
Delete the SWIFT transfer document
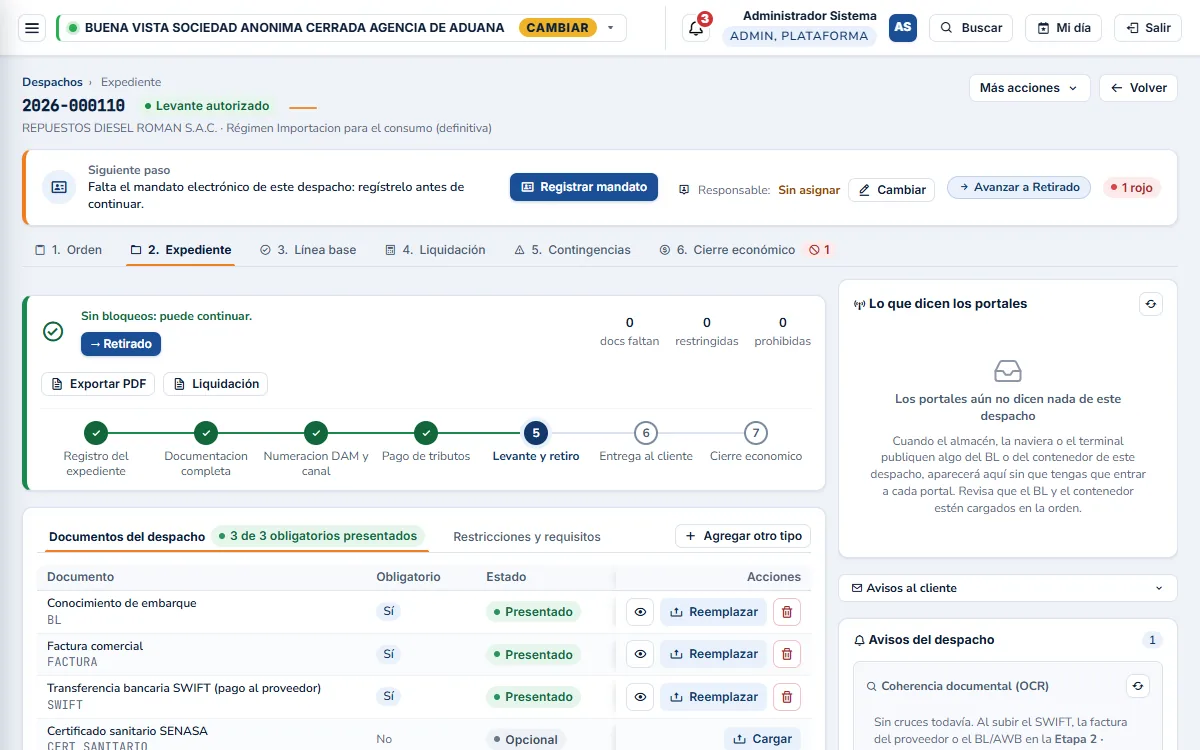[x=787, y=697]
